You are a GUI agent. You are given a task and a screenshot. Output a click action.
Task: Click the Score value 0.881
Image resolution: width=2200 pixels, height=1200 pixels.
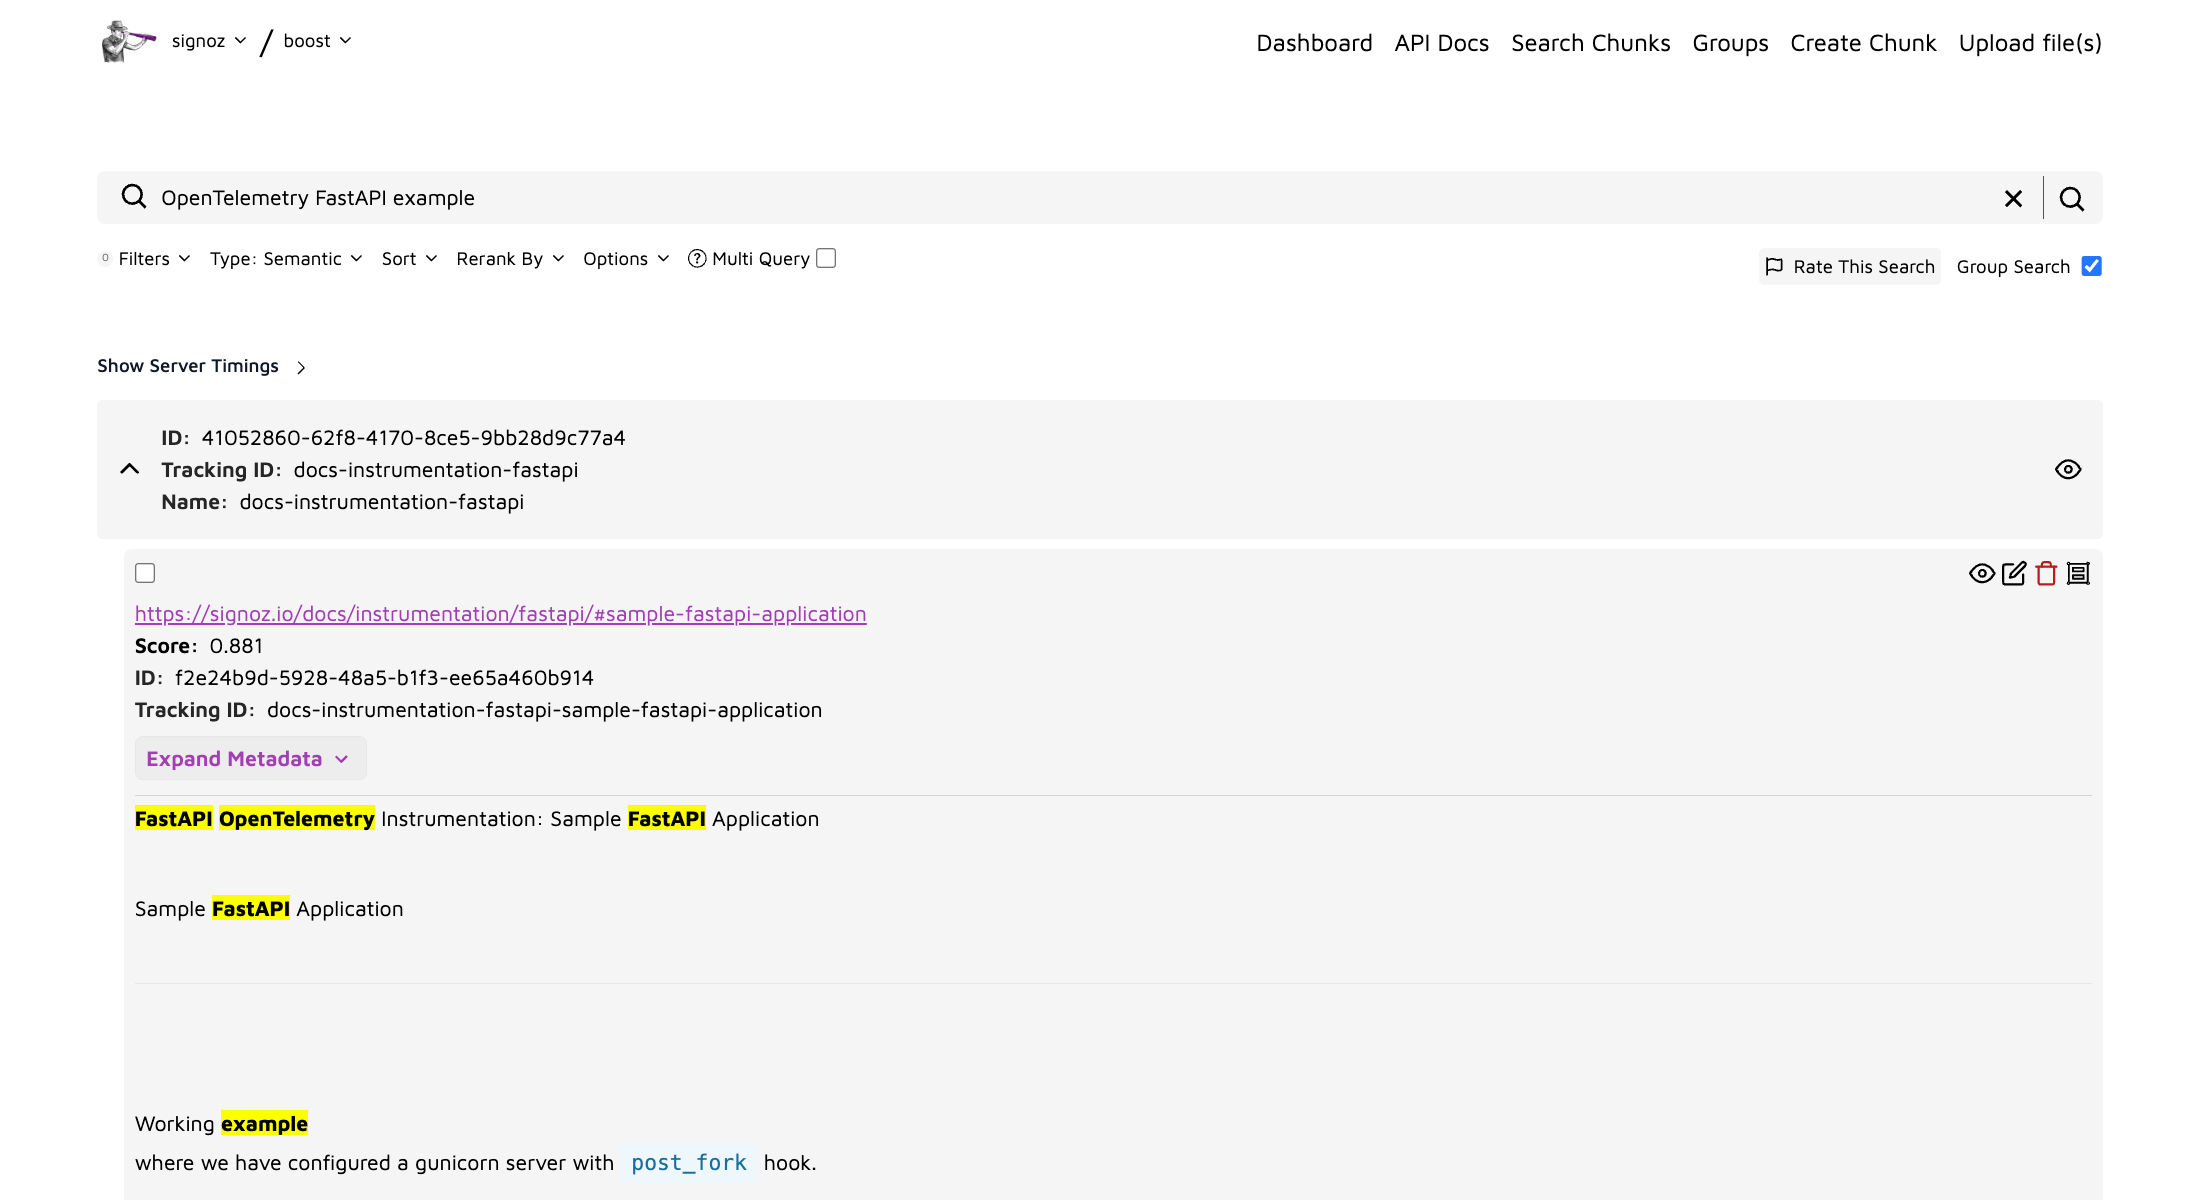[236, 646]
